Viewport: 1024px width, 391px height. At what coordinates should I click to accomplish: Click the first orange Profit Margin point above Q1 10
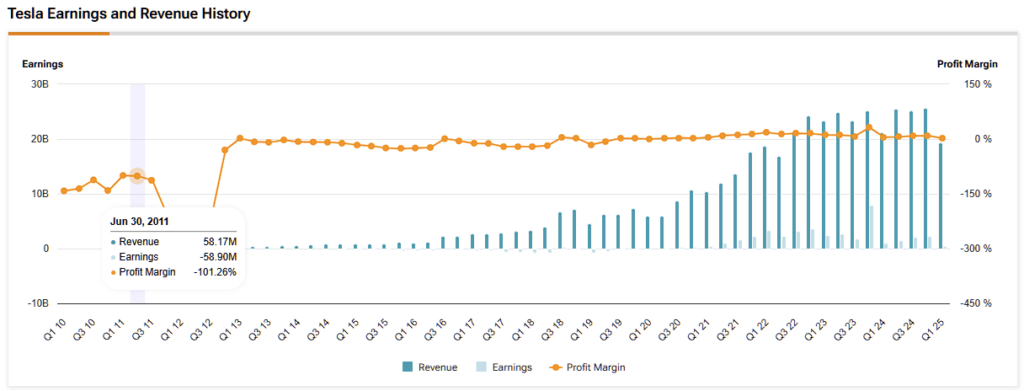pyautogui.click(x=64, y=191)
